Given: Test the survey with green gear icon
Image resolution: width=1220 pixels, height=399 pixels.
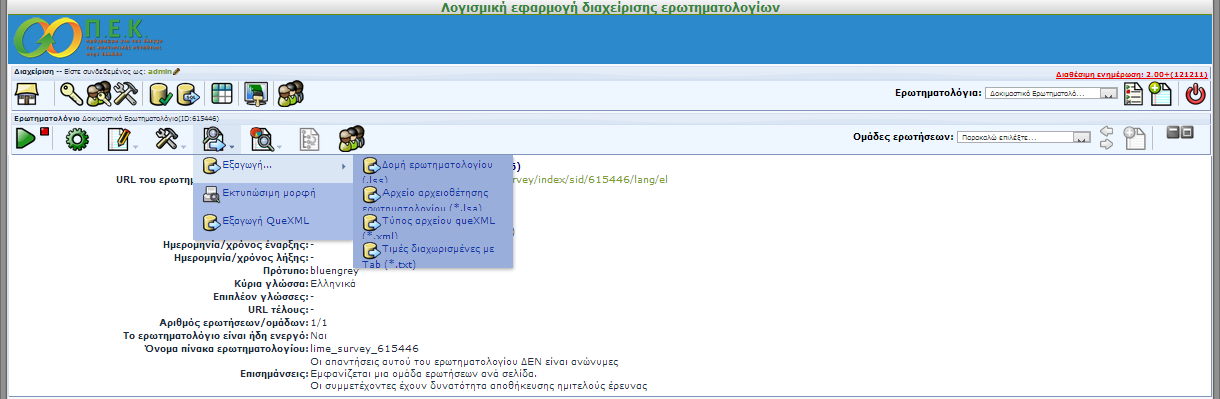Looking at the screenshot, I should pyautogui.click(x=76, y=139).
